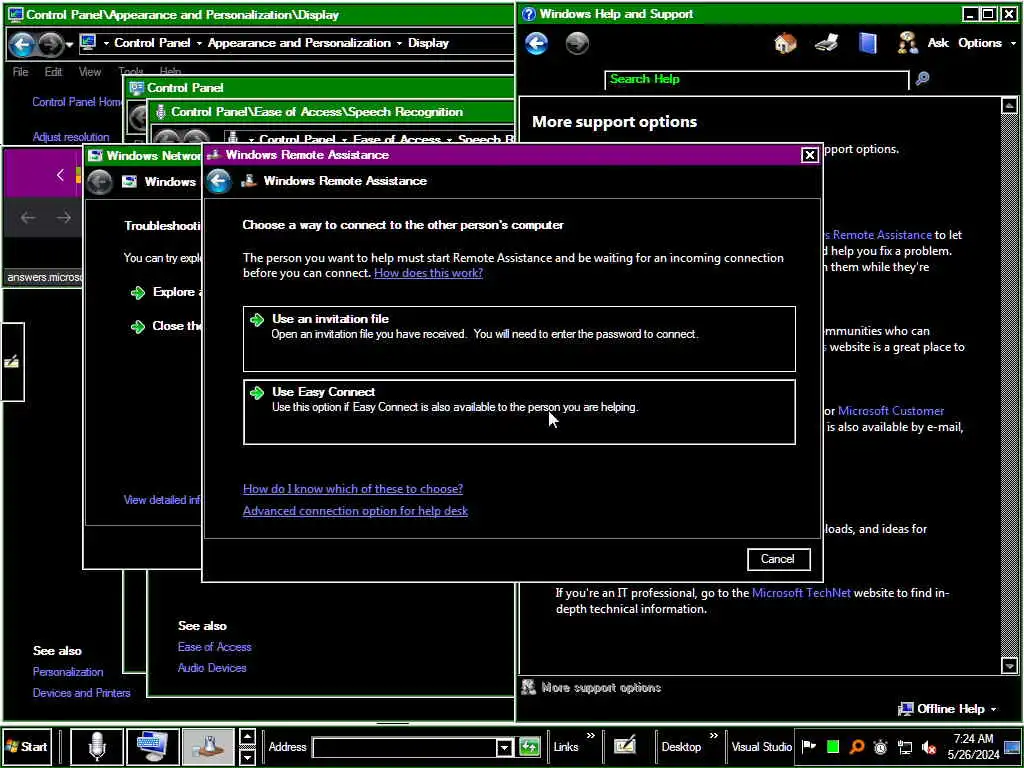The height and width of the screenshot is (768, 1024).
Task: Expand the Offline Help dropdown
Action: (949, 709)
